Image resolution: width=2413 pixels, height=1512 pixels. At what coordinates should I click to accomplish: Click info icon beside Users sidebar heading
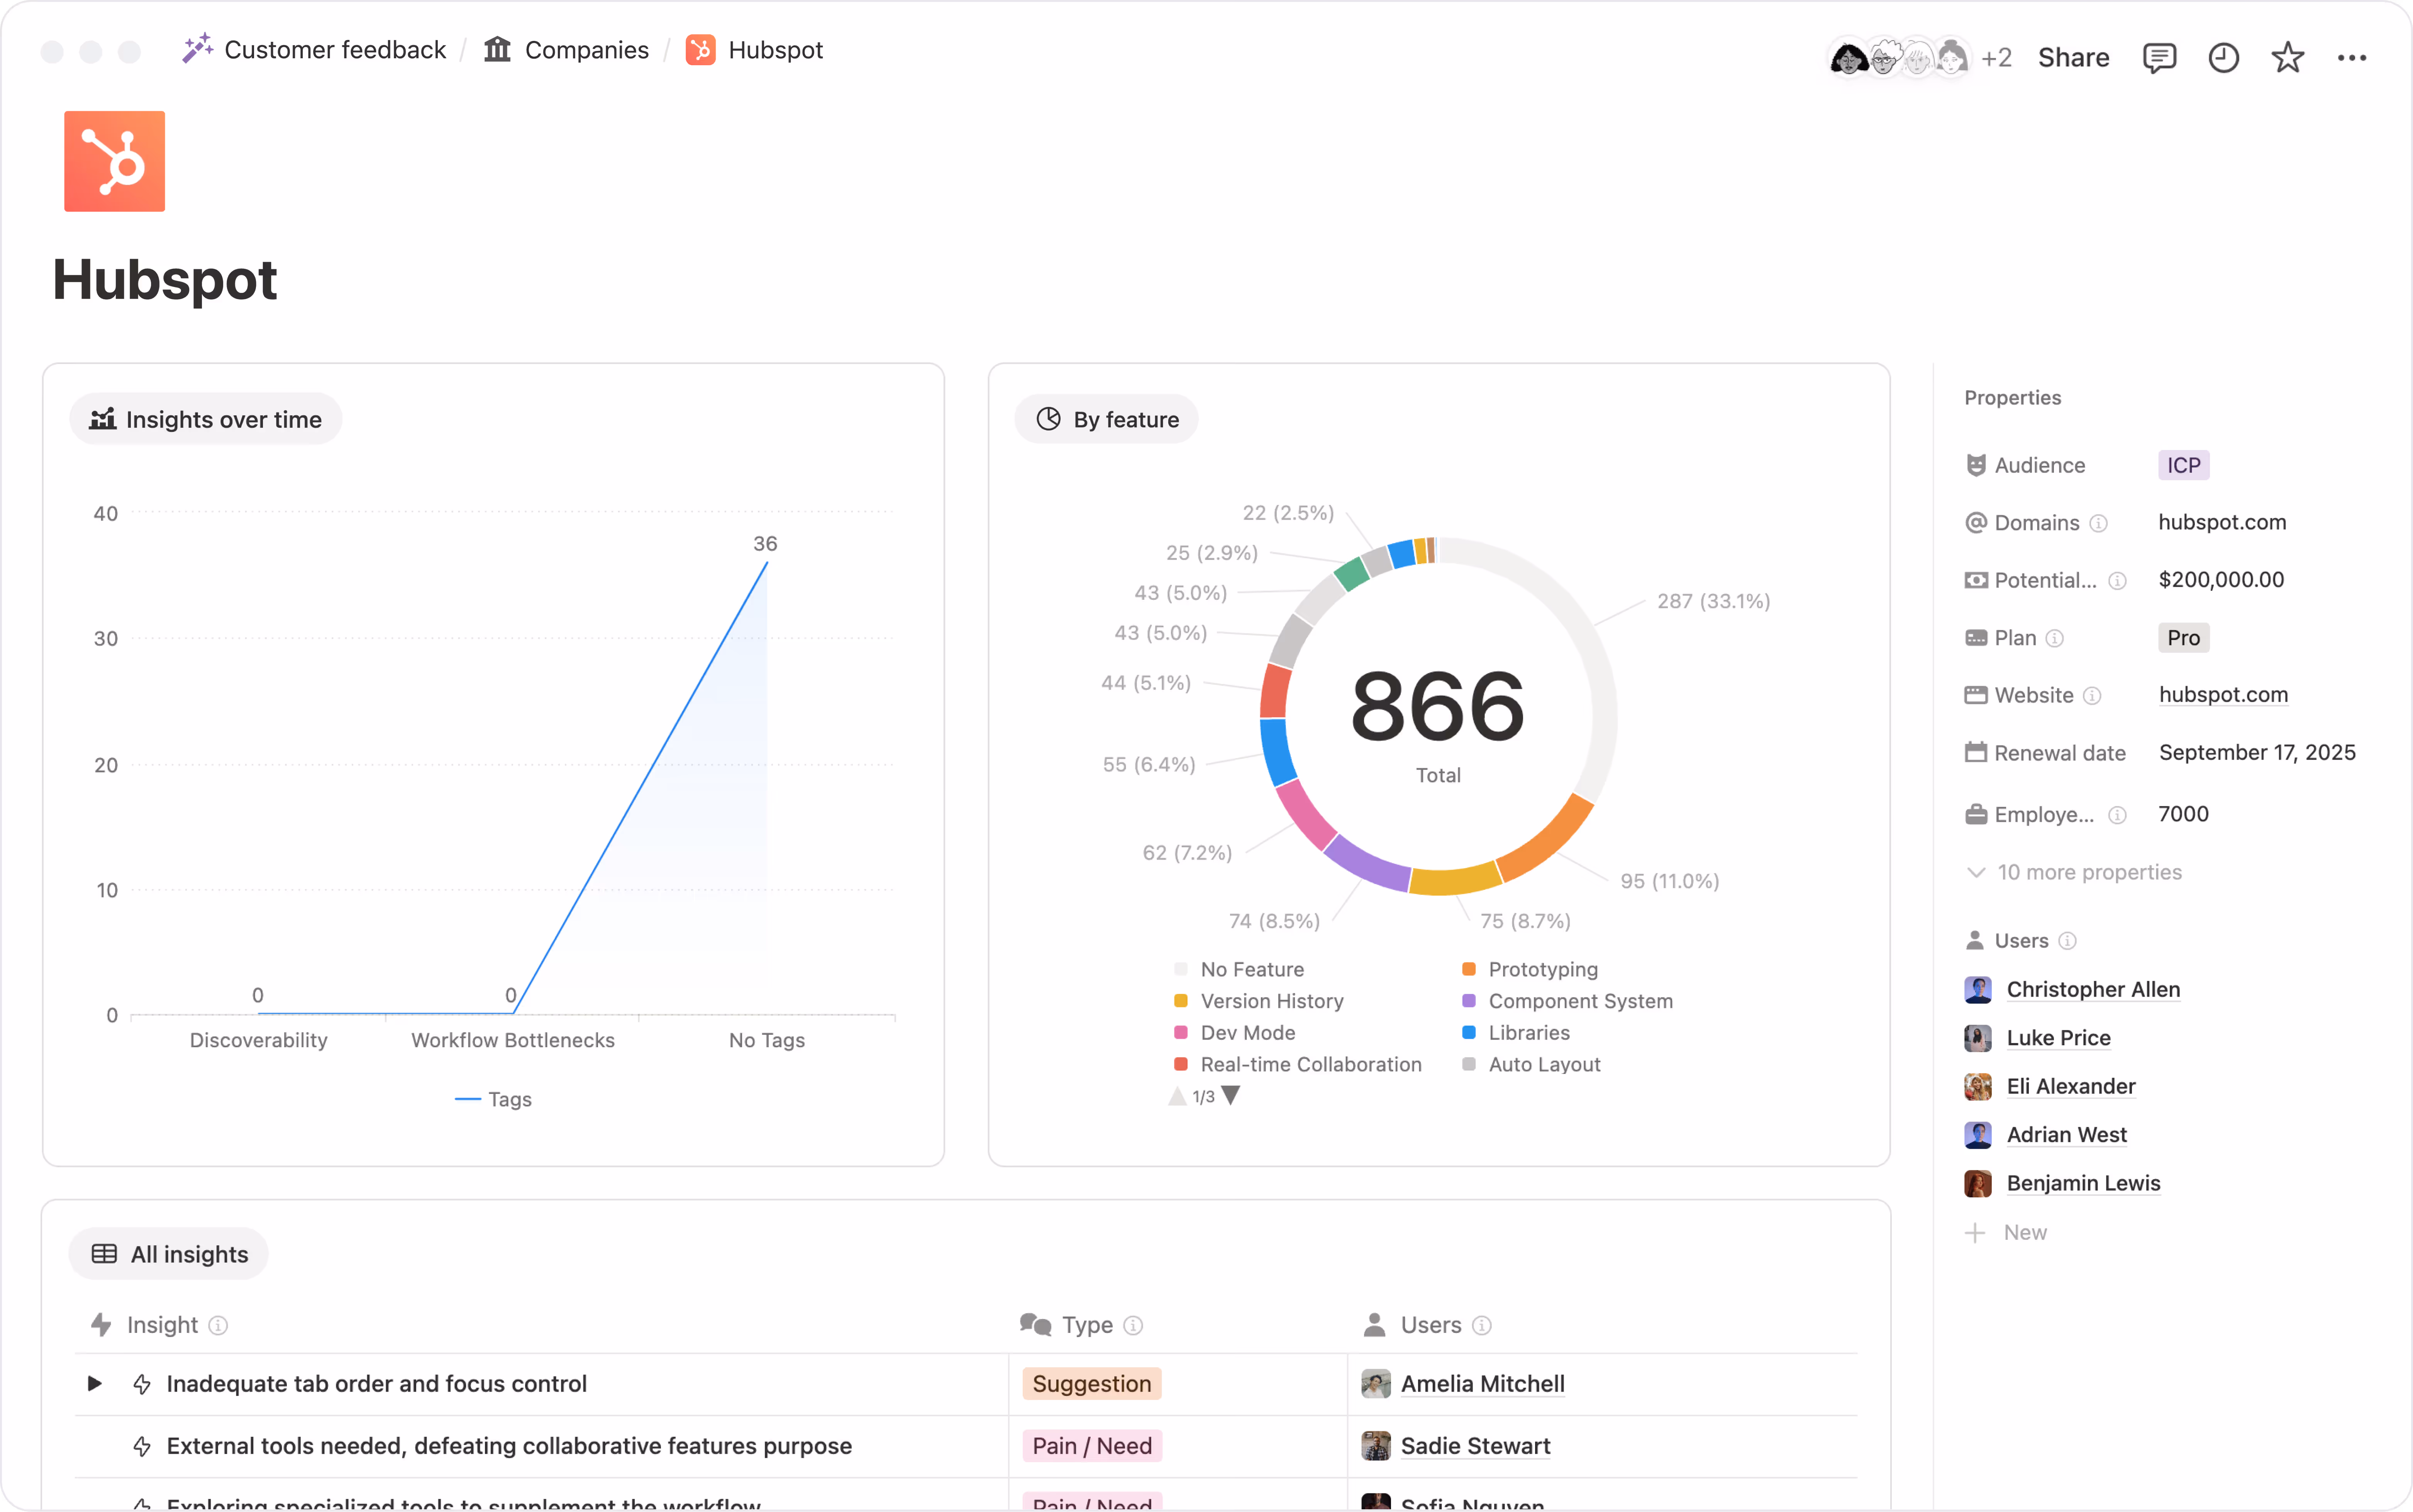pyautogui.click(x=2068, y=941)
